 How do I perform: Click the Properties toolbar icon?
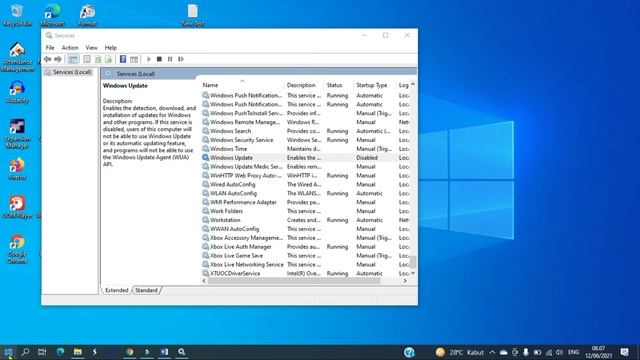point(87,59)
